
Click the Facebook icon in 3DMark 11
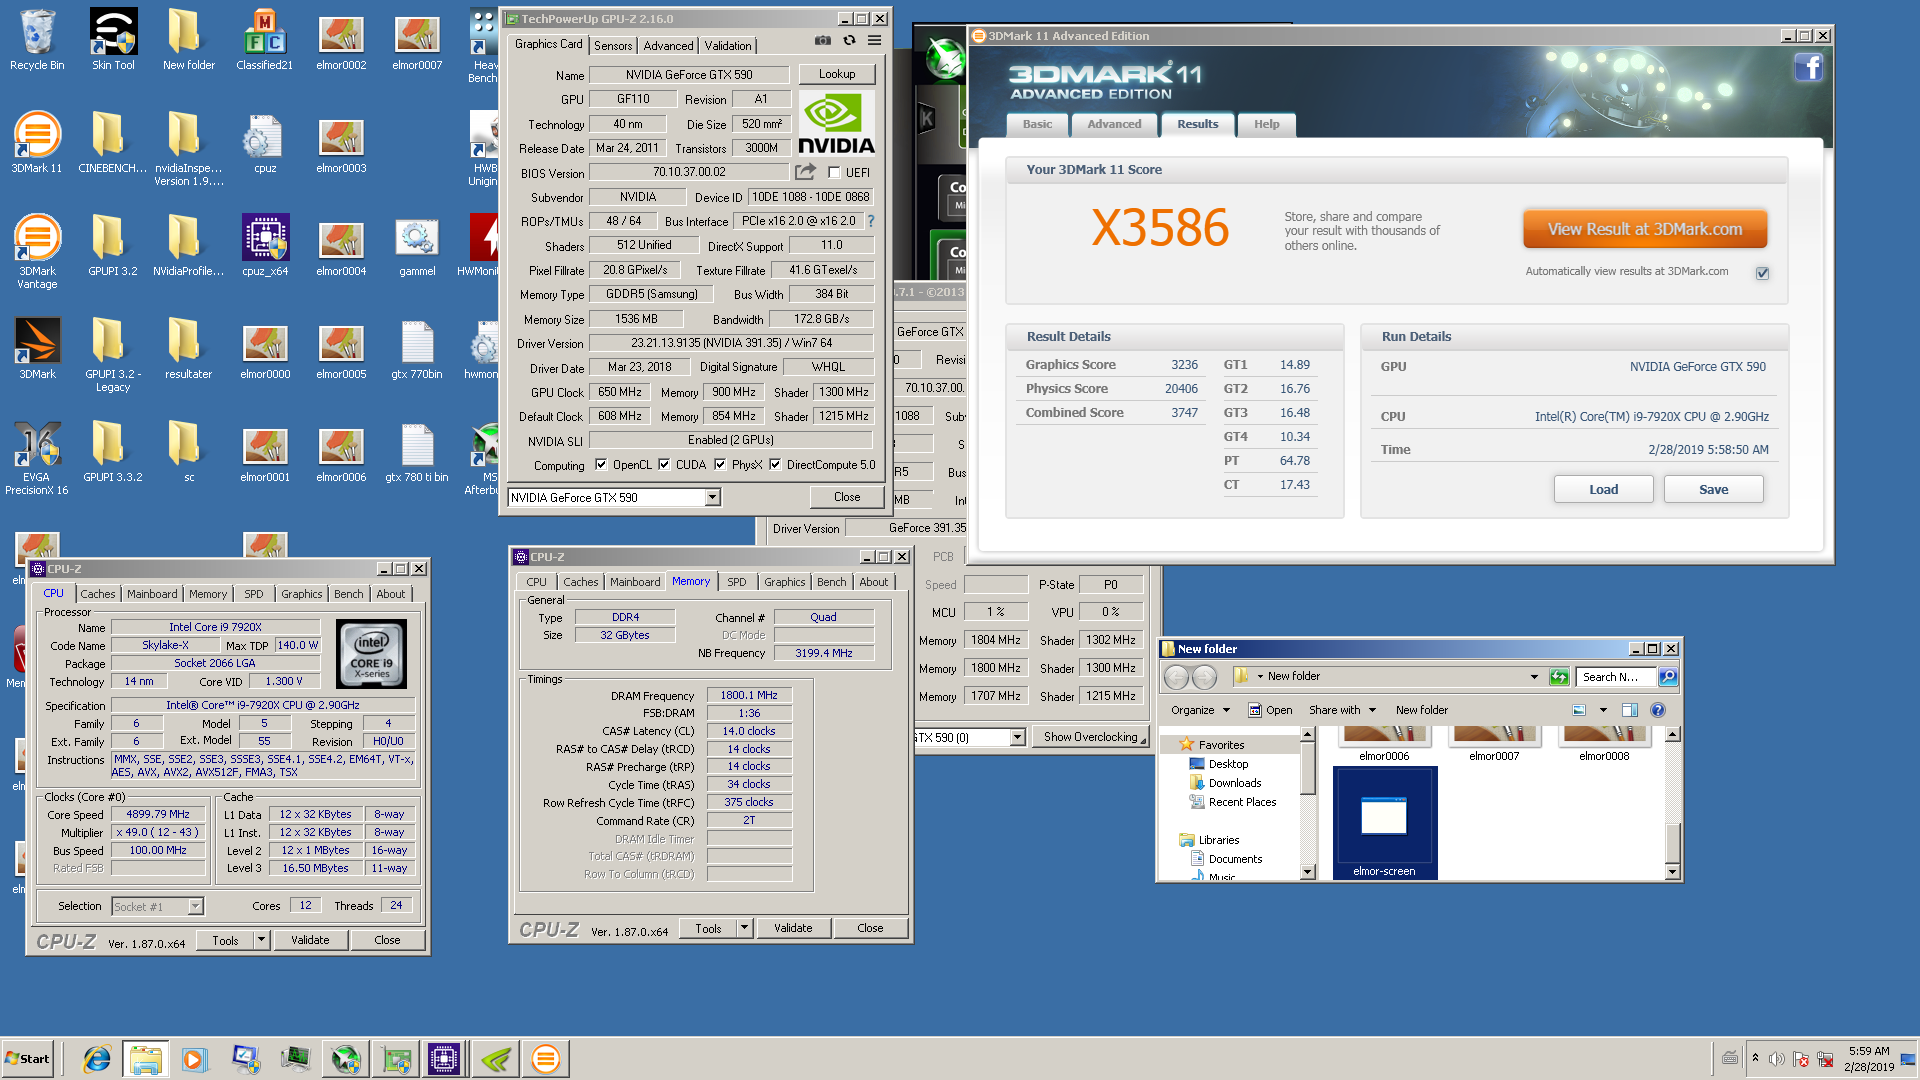click(x=1808, y=68)
